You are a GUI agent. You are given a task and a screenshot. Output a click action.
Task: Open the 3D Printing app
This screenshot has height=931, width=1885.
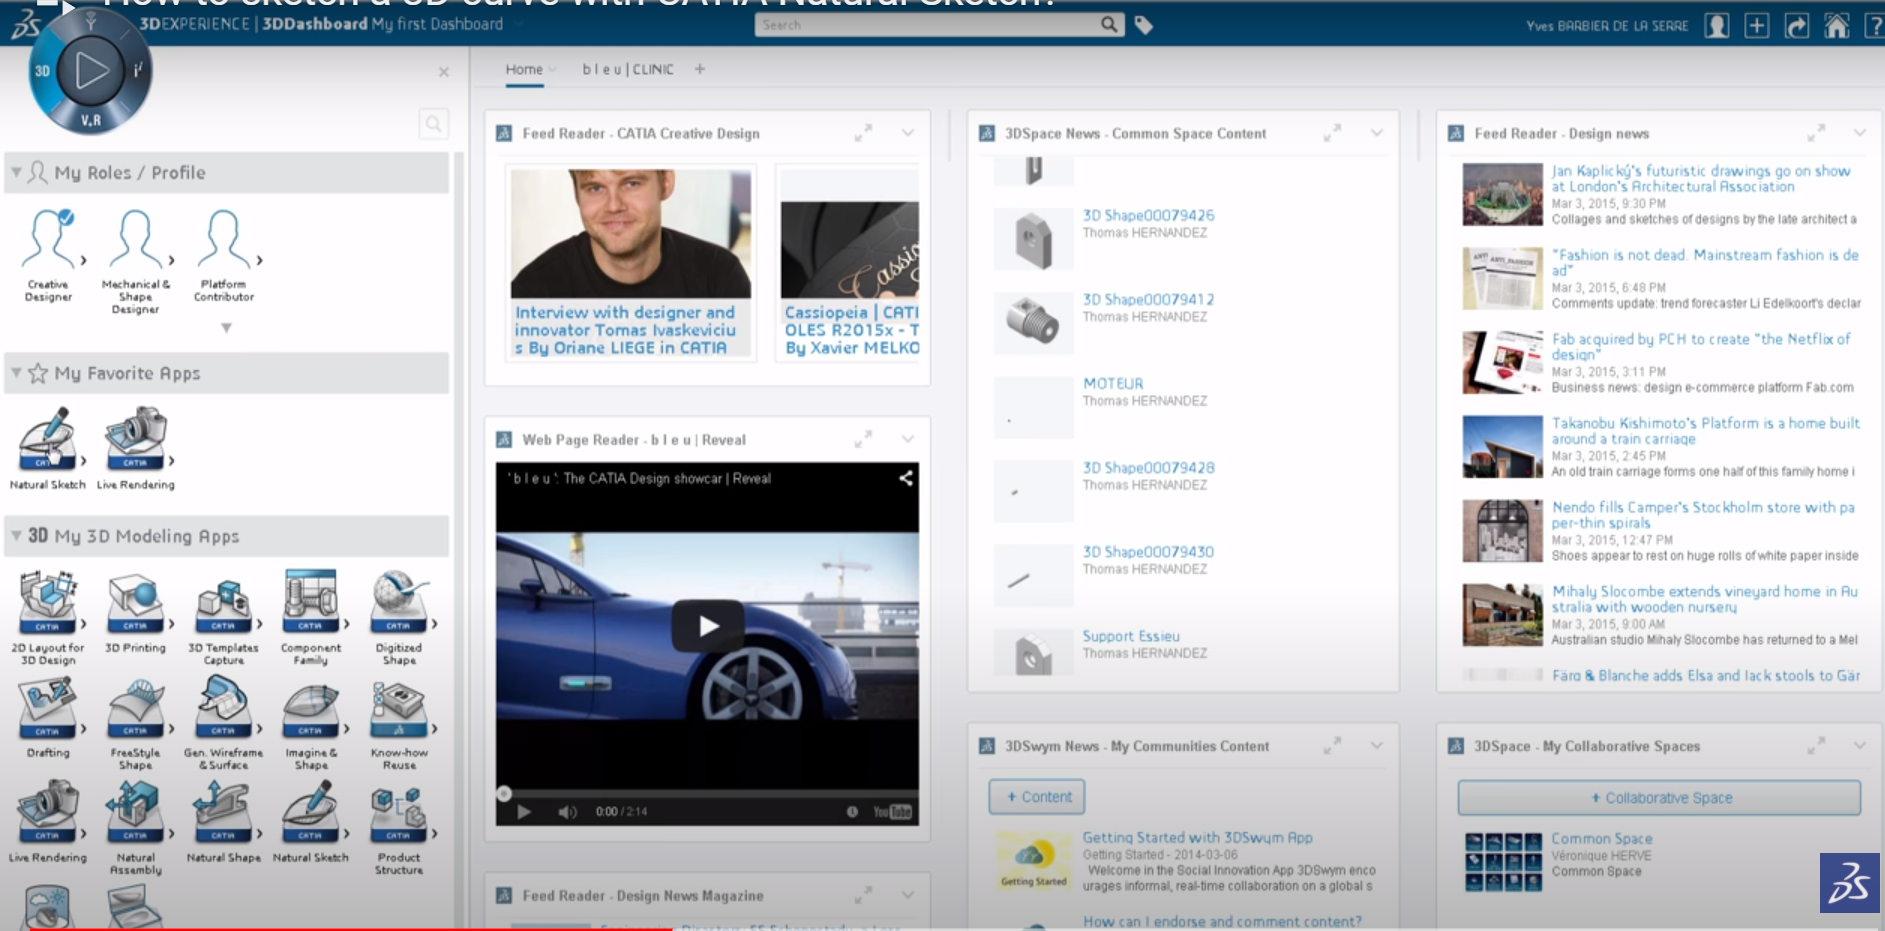(x=135, y=603)
